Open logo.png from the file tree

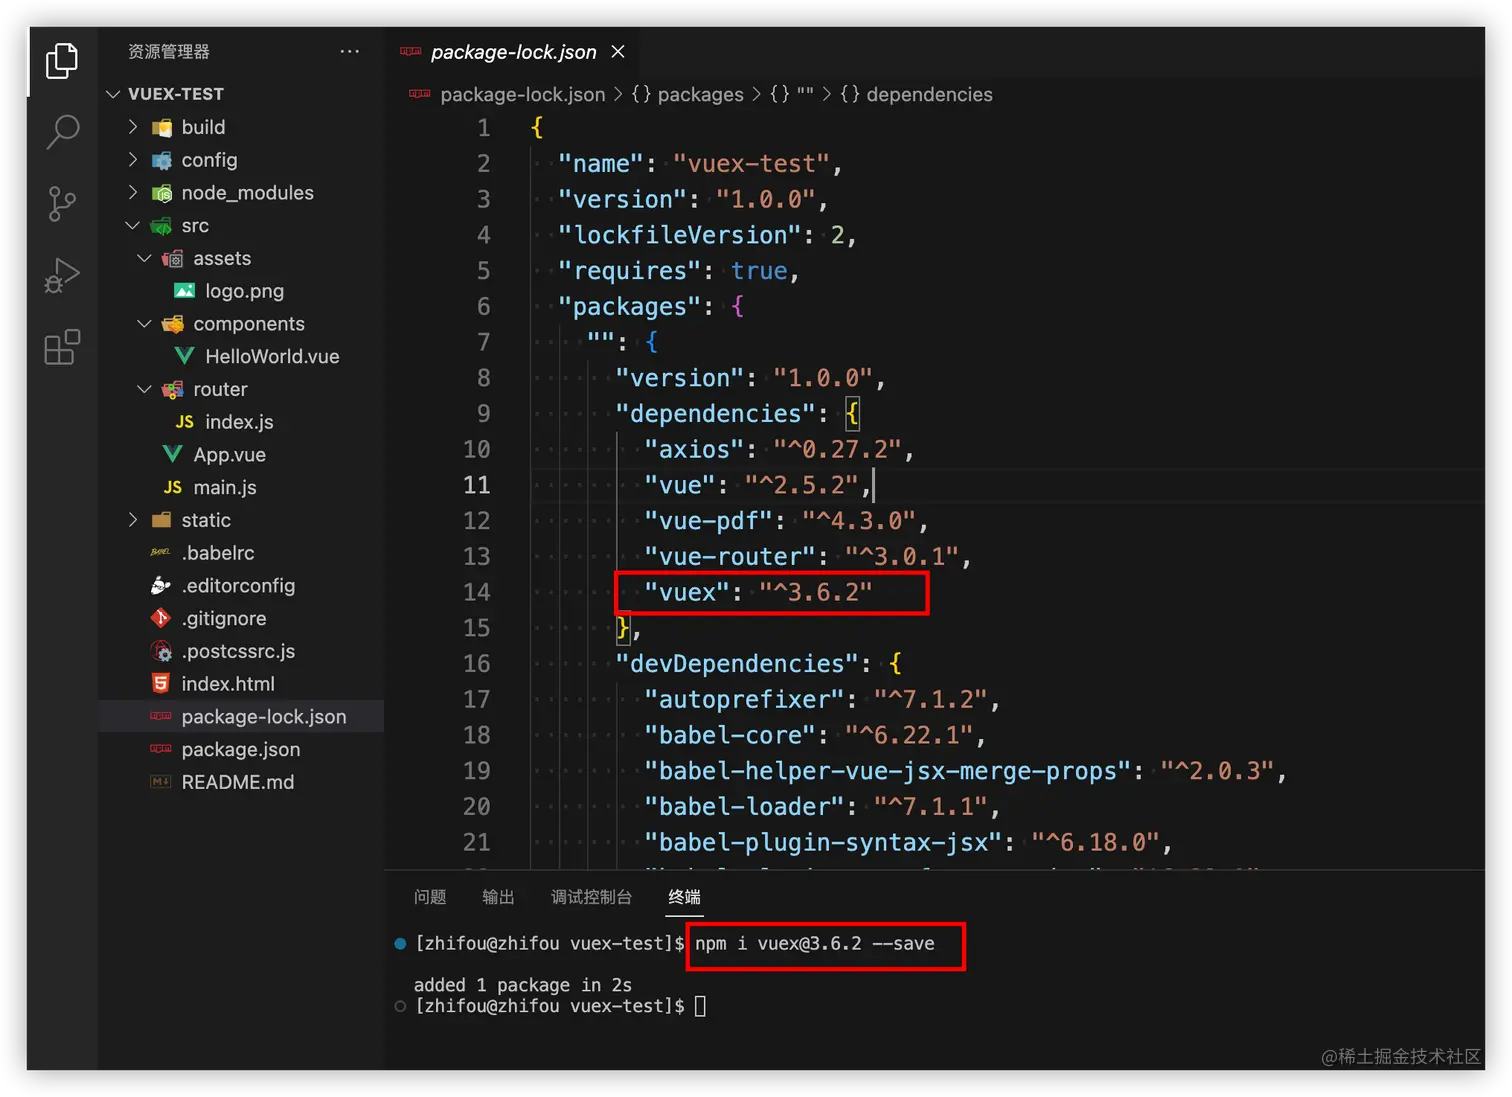pos(245,291)
